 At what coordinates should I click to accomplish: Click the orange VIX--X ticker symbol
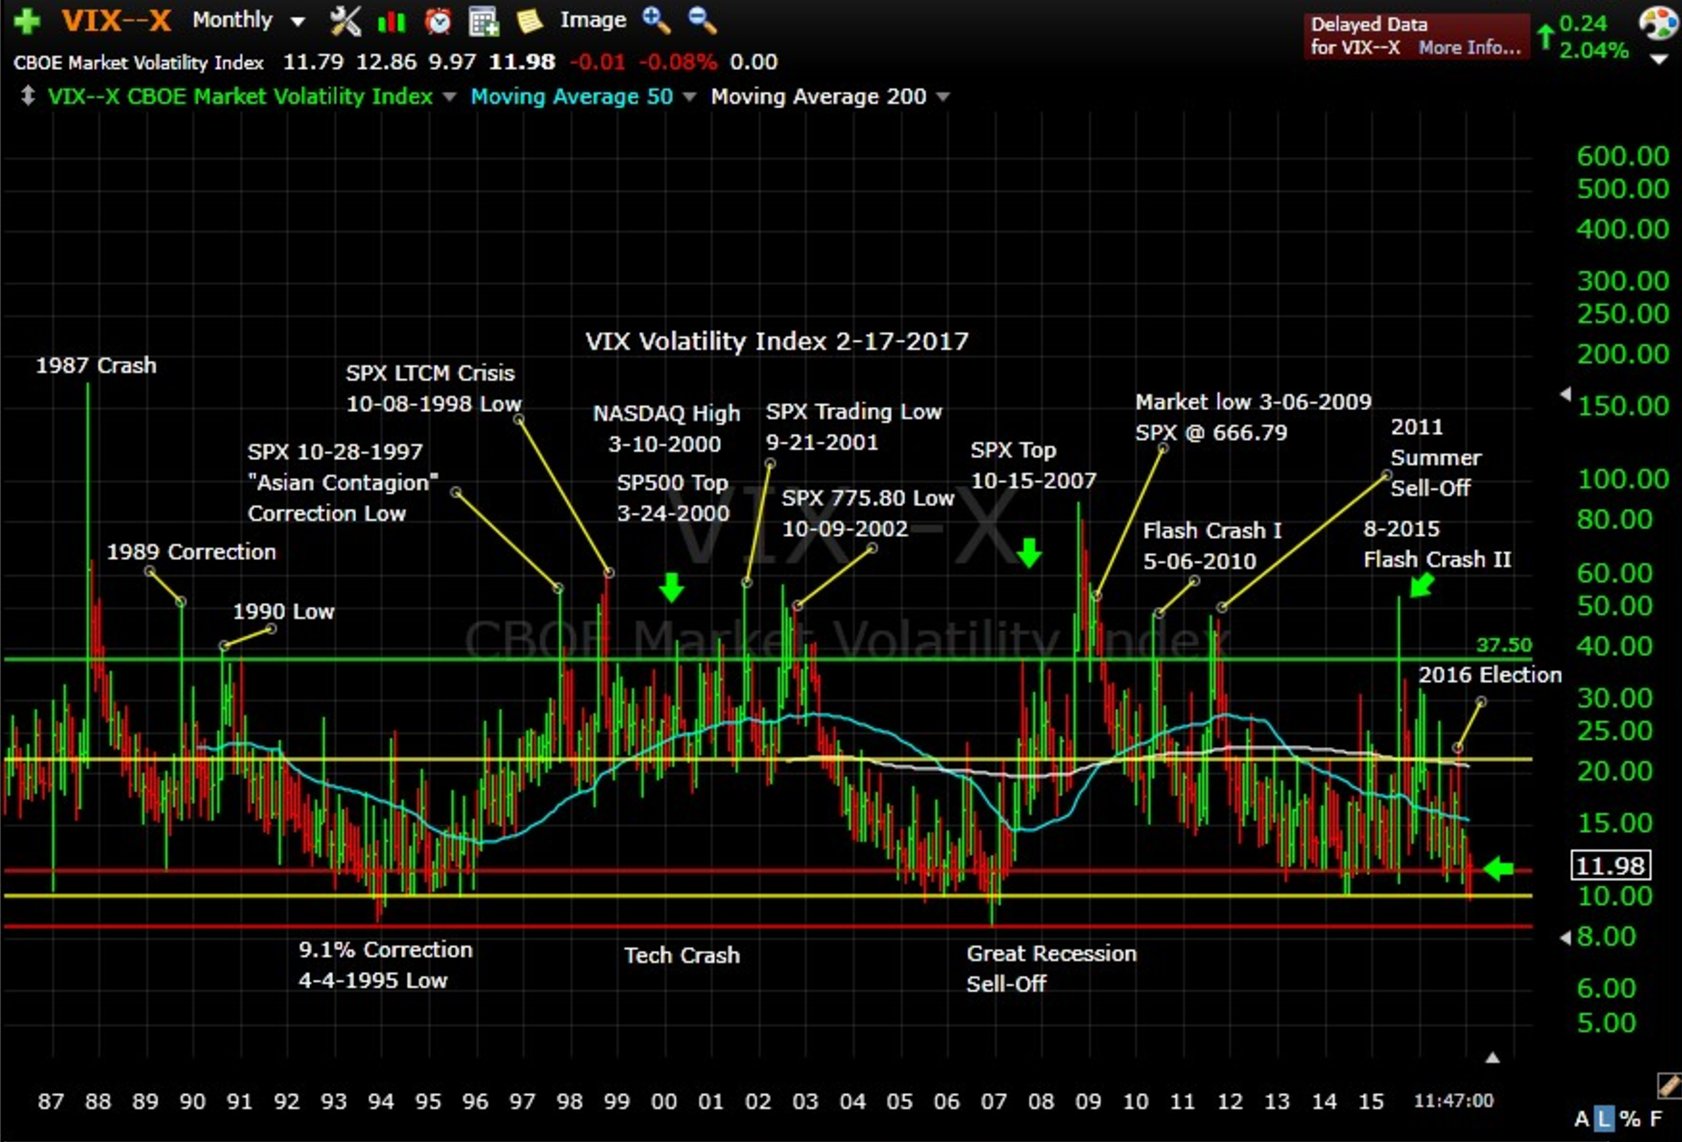click(116, 20)
